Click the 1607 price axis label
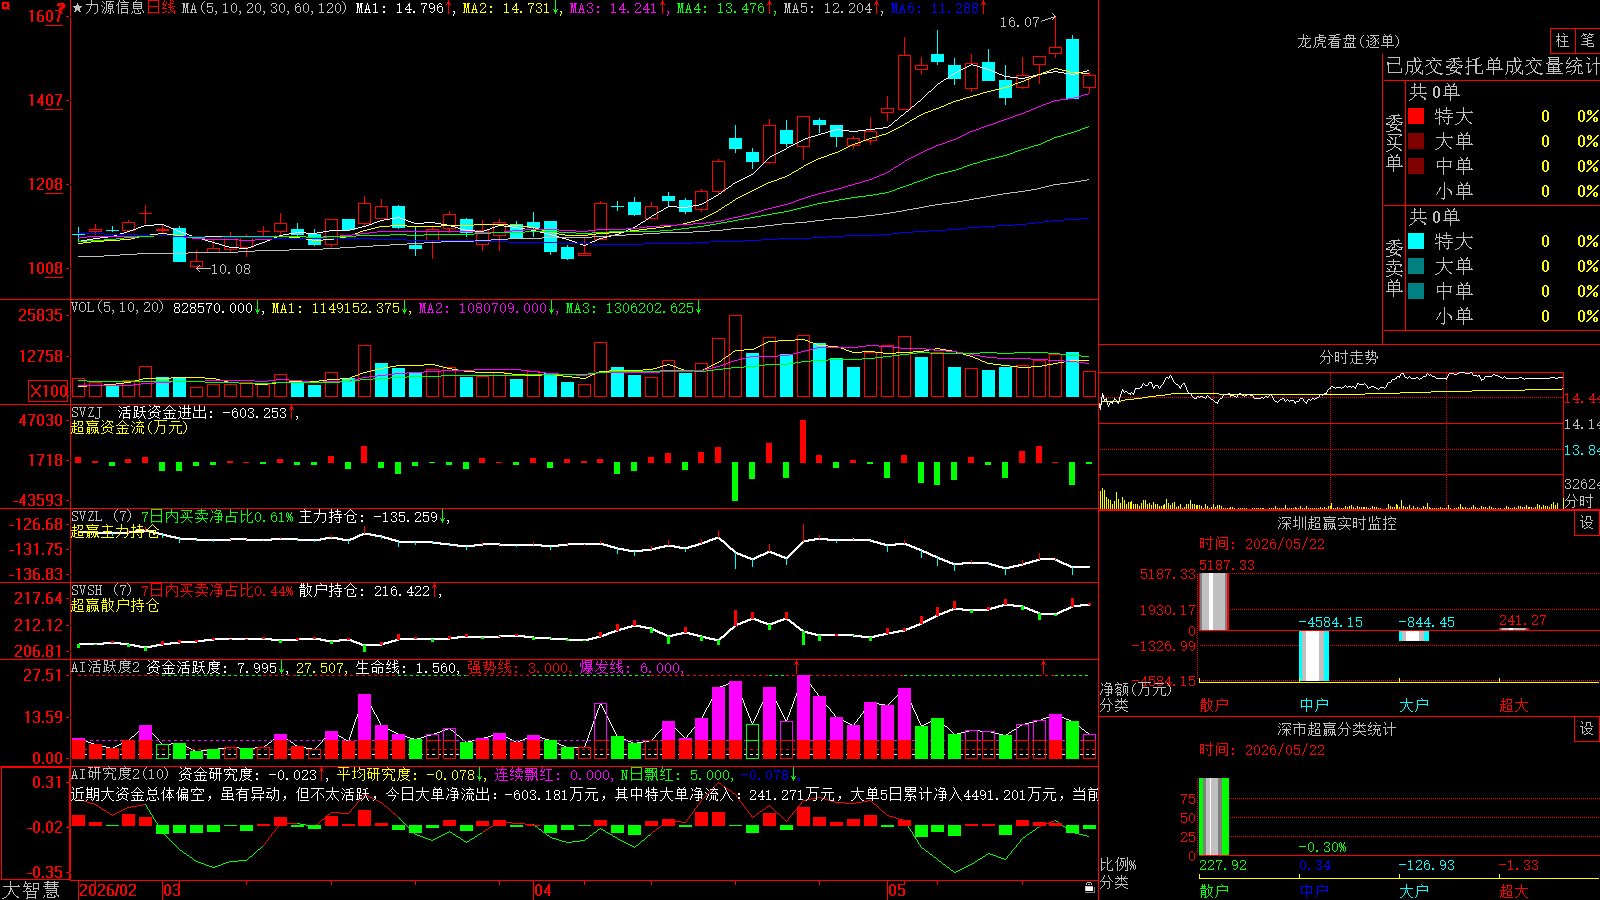This screenshot has width=1600, height=900. (x=46, y=16)
